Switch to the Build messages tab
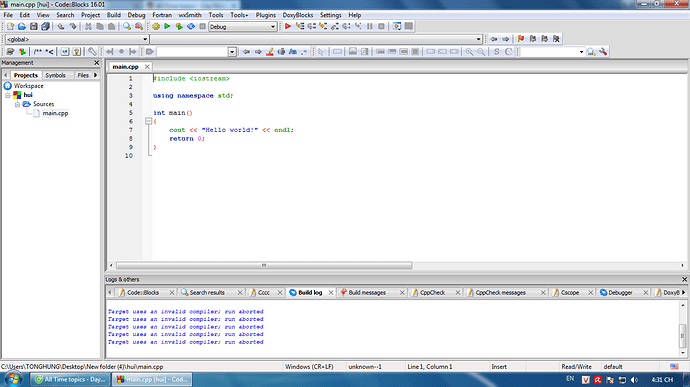 [x=367, y=292]
